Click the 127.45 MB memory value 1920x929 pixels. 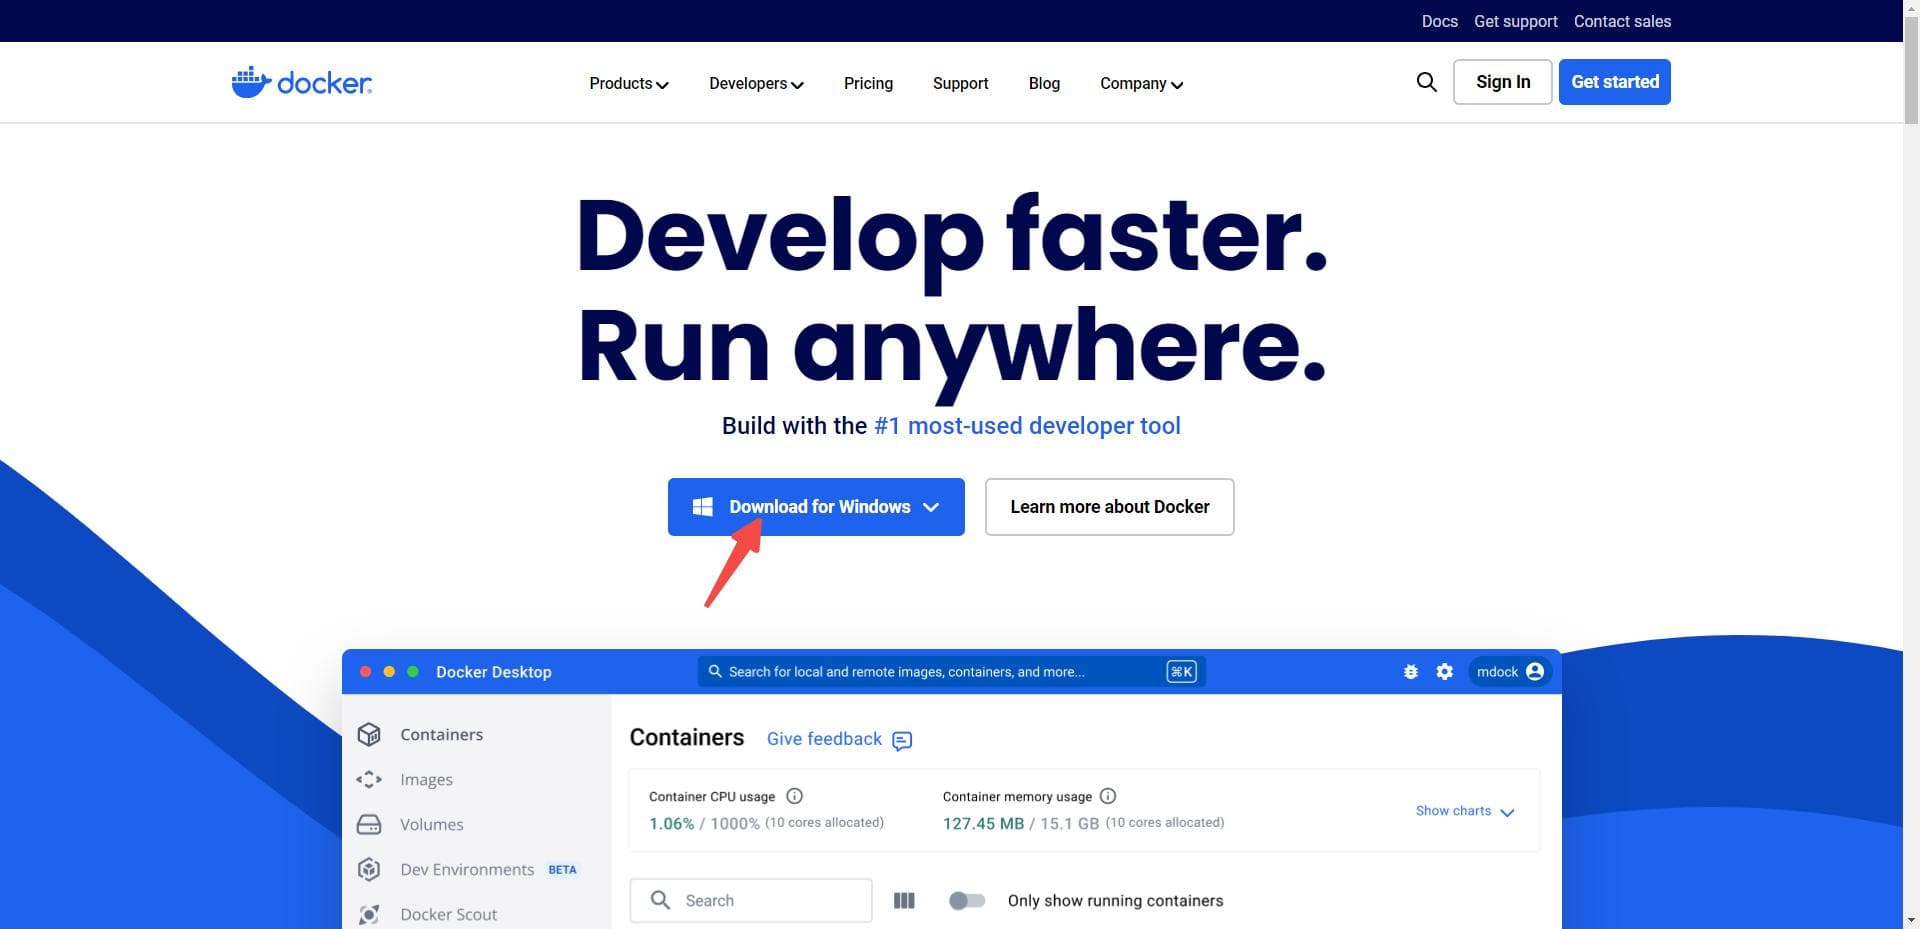pyautogui.click(x=983, y=824)
